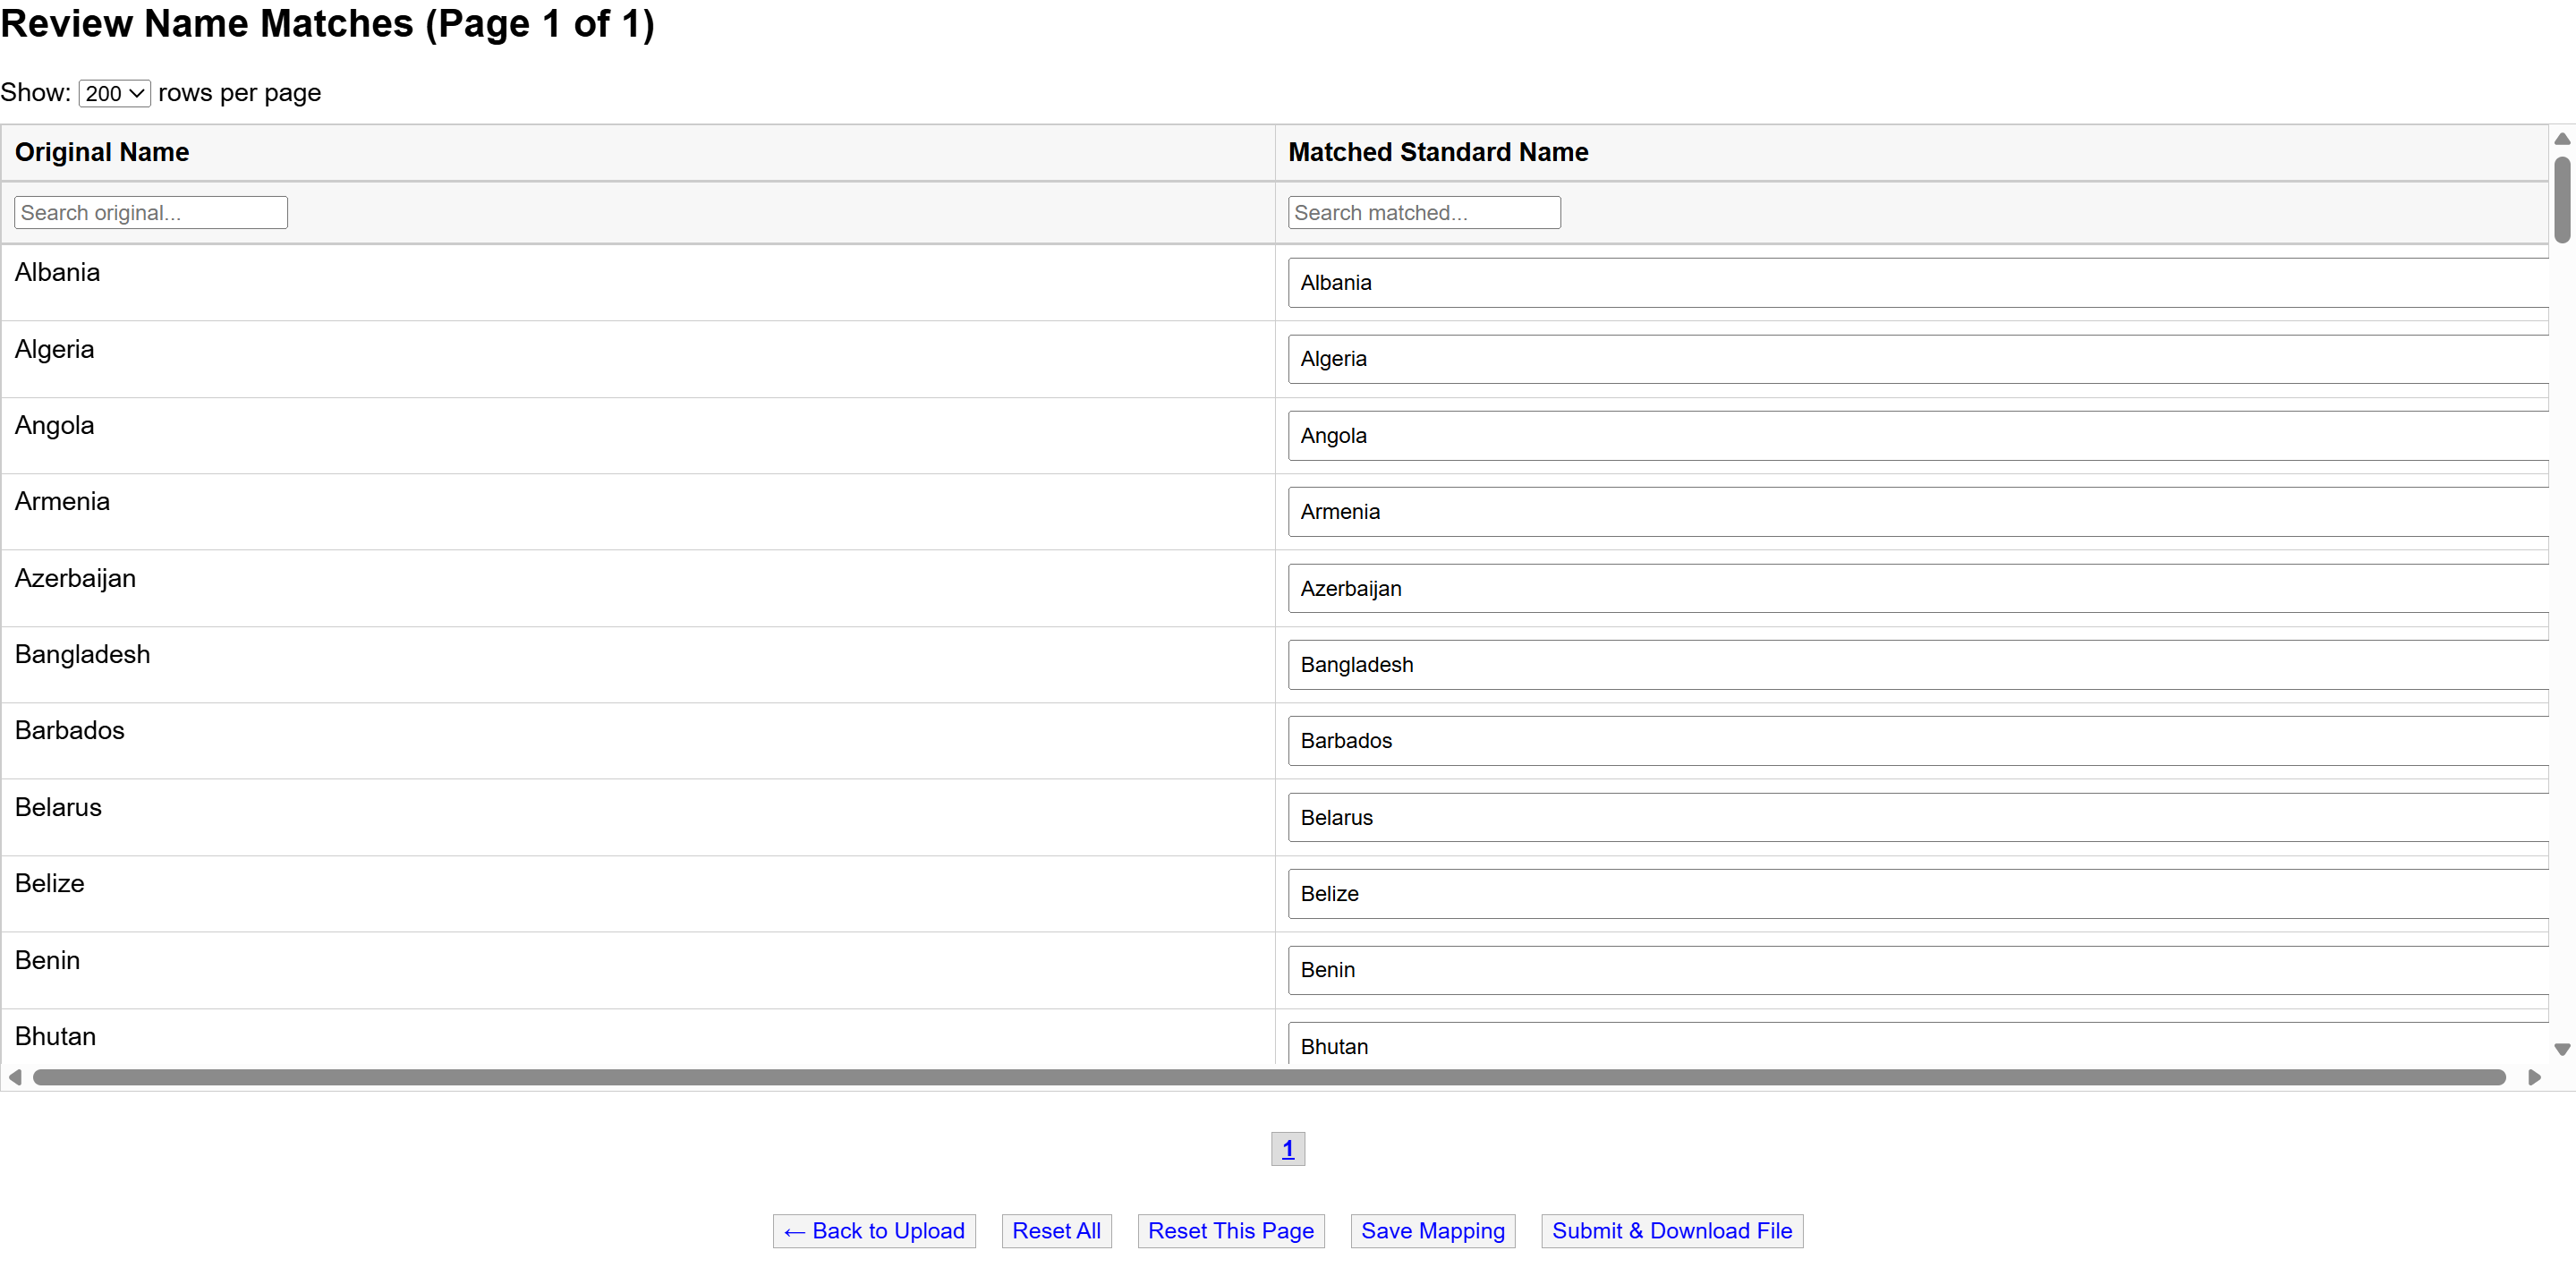Image resolution: width=2576 pixels, height=1276 pixels.
Task: Click the Search matched input field
Action: coord(1423,212)
